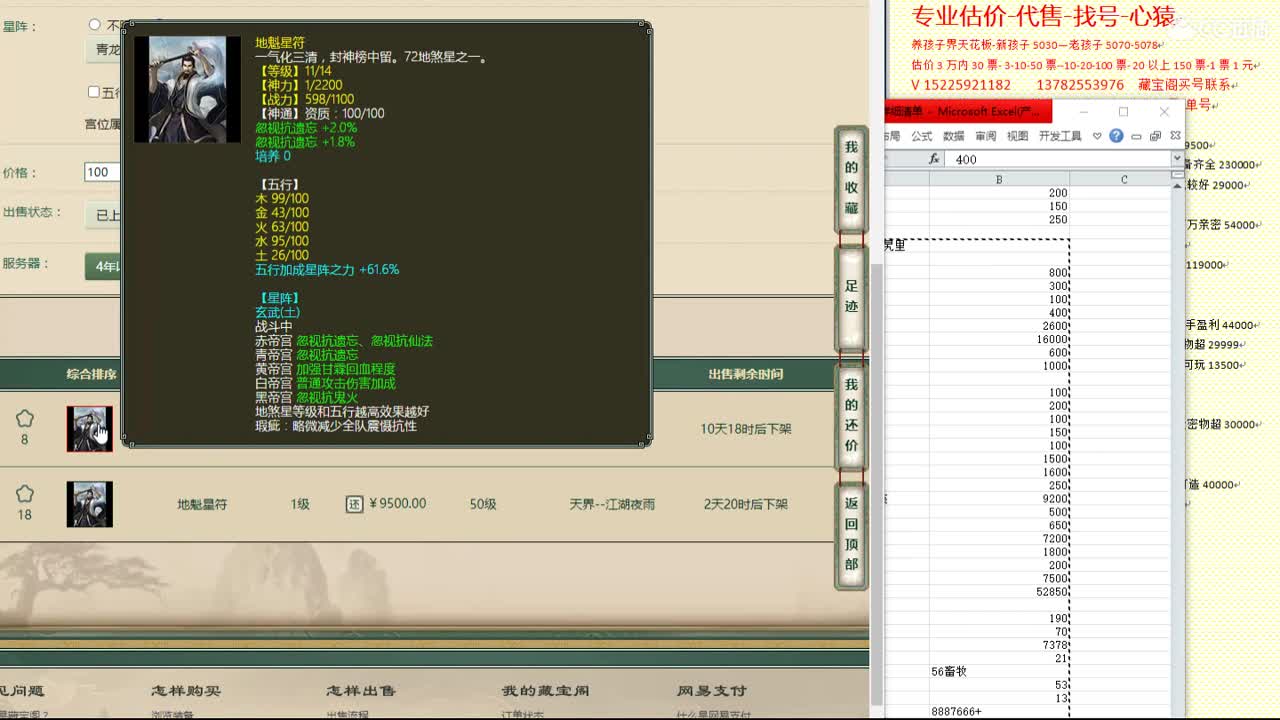
Task: Select Excel cell containing 8887666+
Action: pos(999,712)
